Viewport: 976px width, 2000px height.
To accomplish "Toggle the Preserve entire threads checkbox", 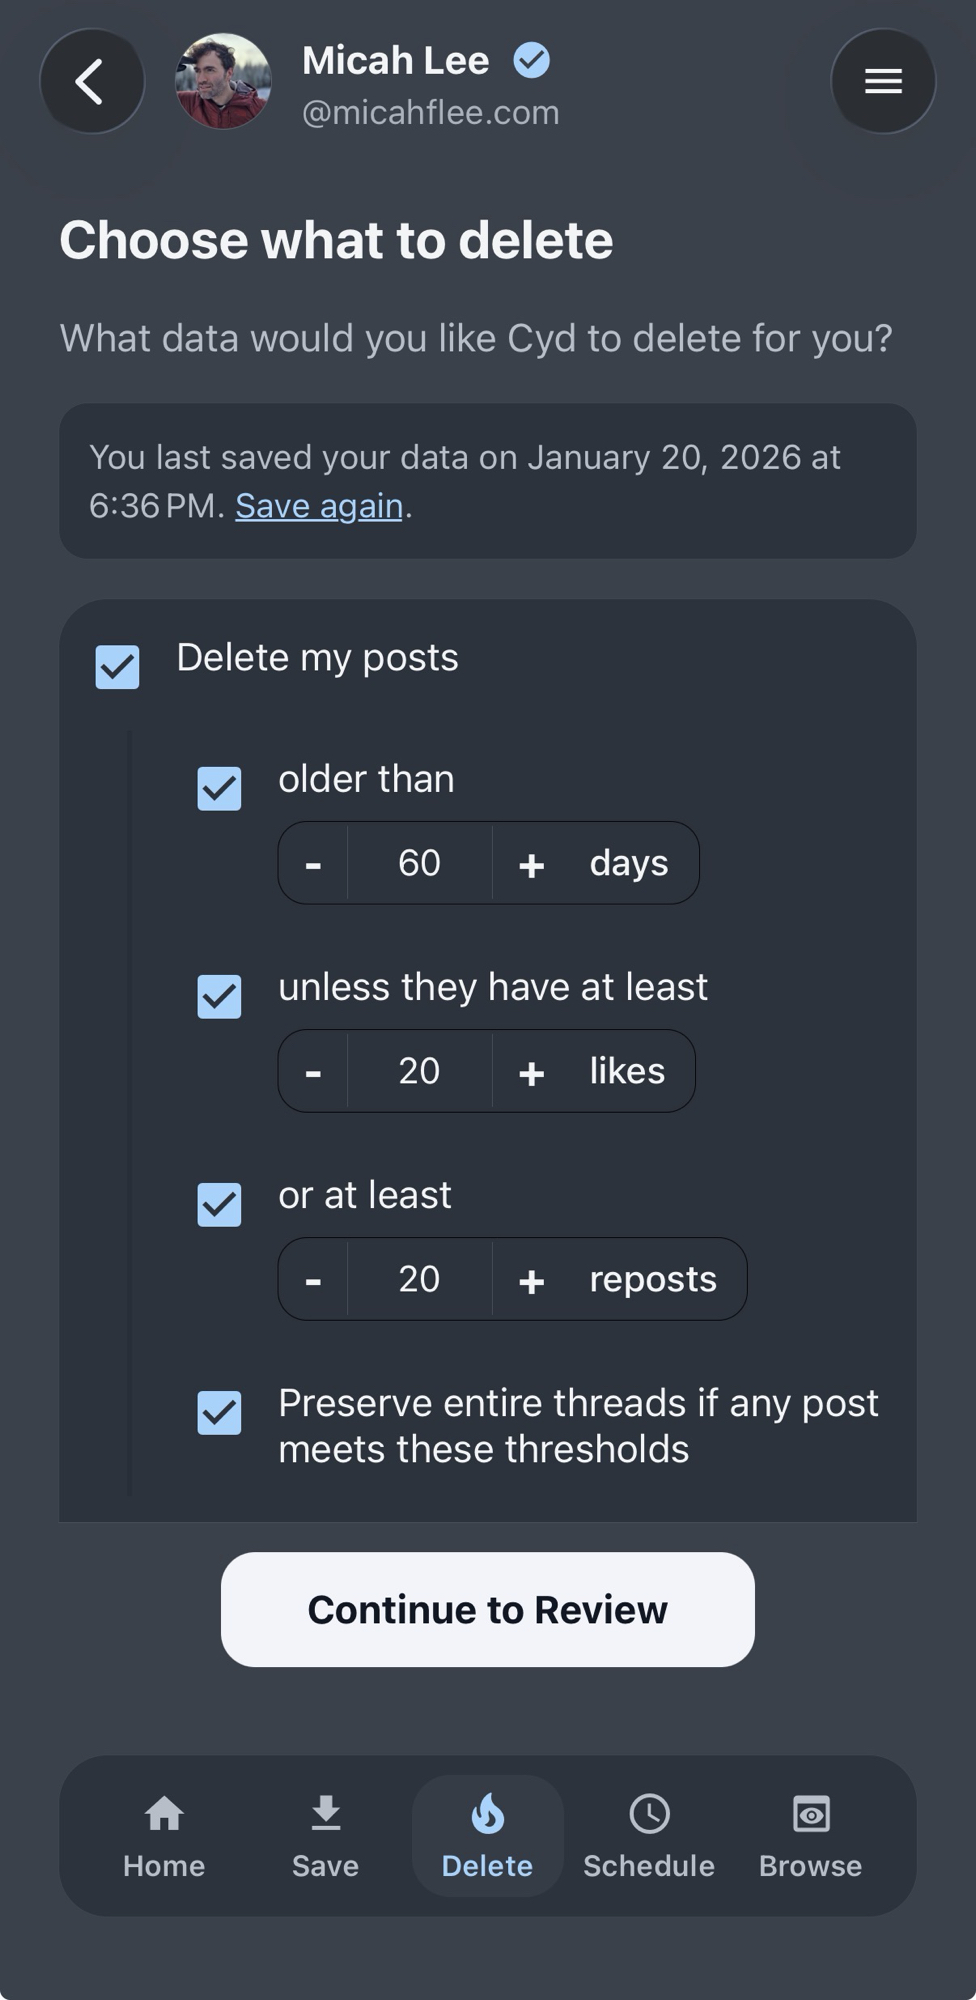I will 220,1413.
